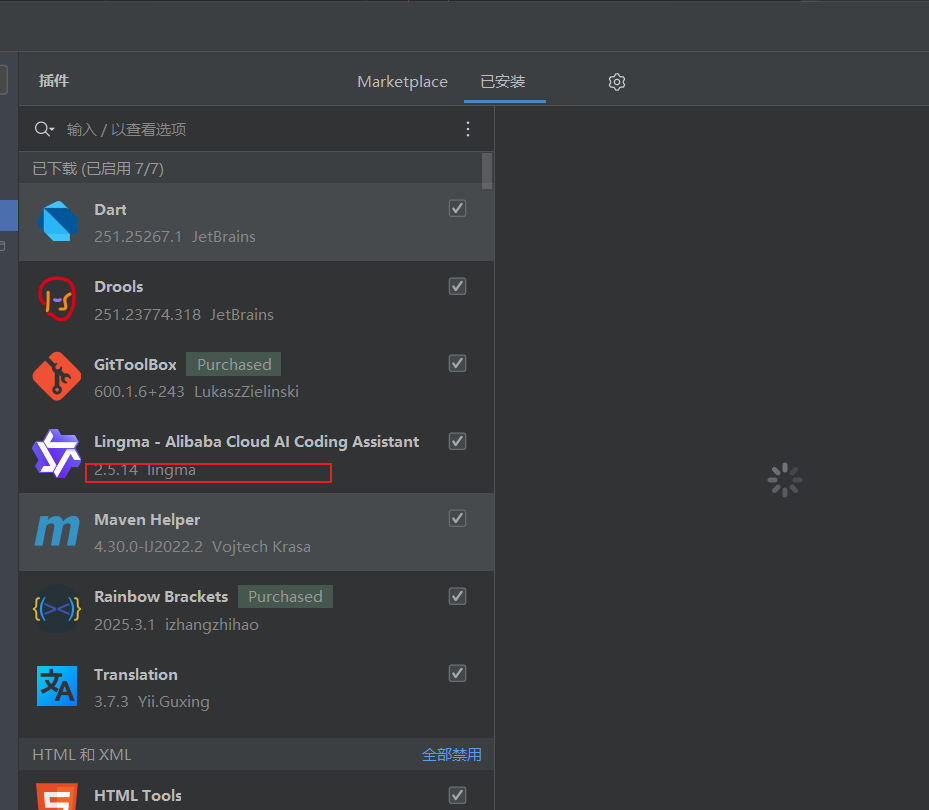Click the Translation plugin icon
The image size is (929, 810).
pos(57,686)
